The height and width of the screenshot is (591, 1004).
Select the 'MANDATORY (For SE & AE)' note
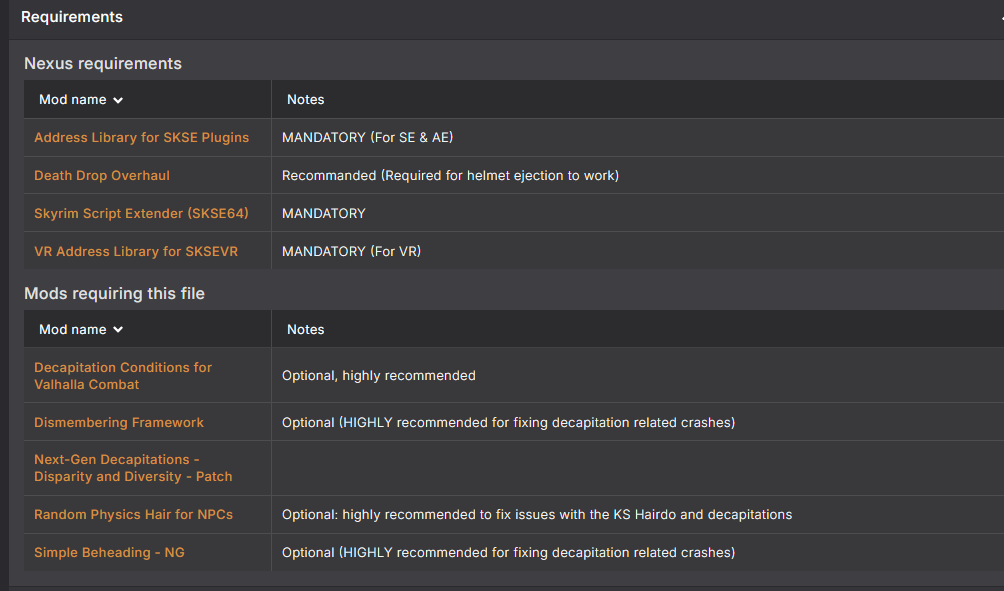click(368, 138)
